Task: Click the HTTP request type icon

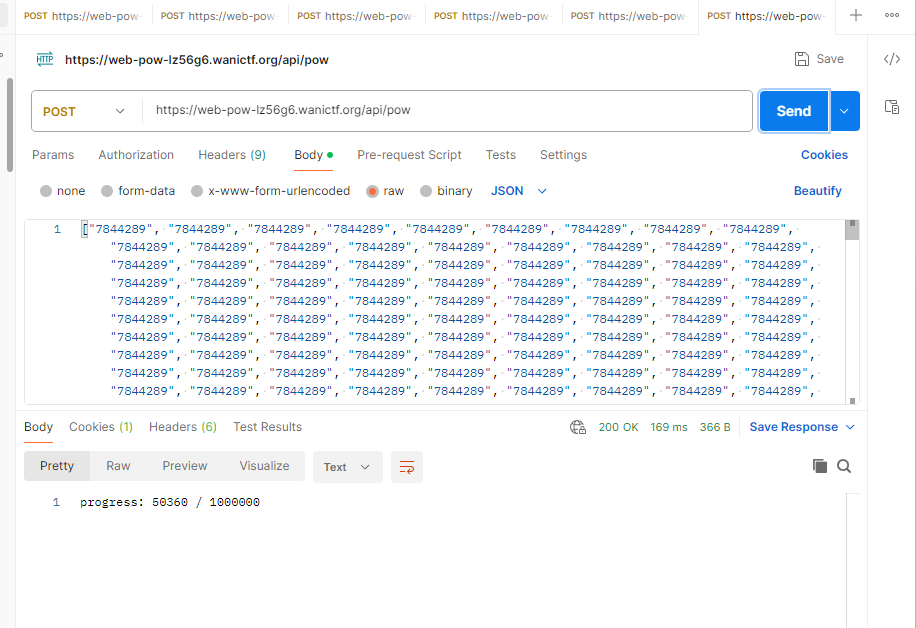Action: tap(44, 59)
